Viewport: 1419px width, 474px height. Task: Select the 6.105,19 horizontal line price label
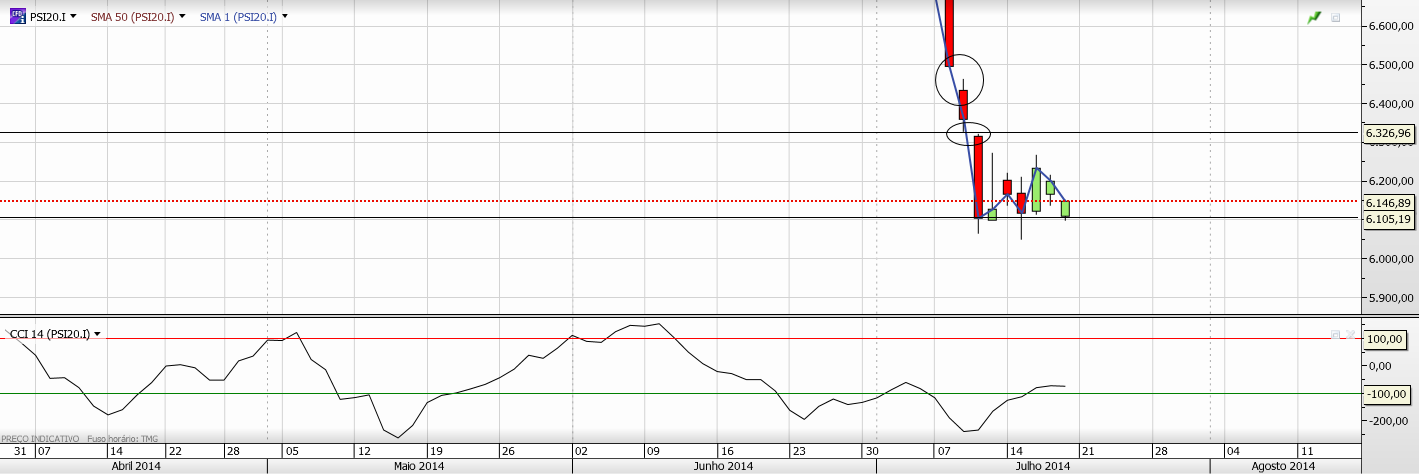point(1388,219)
